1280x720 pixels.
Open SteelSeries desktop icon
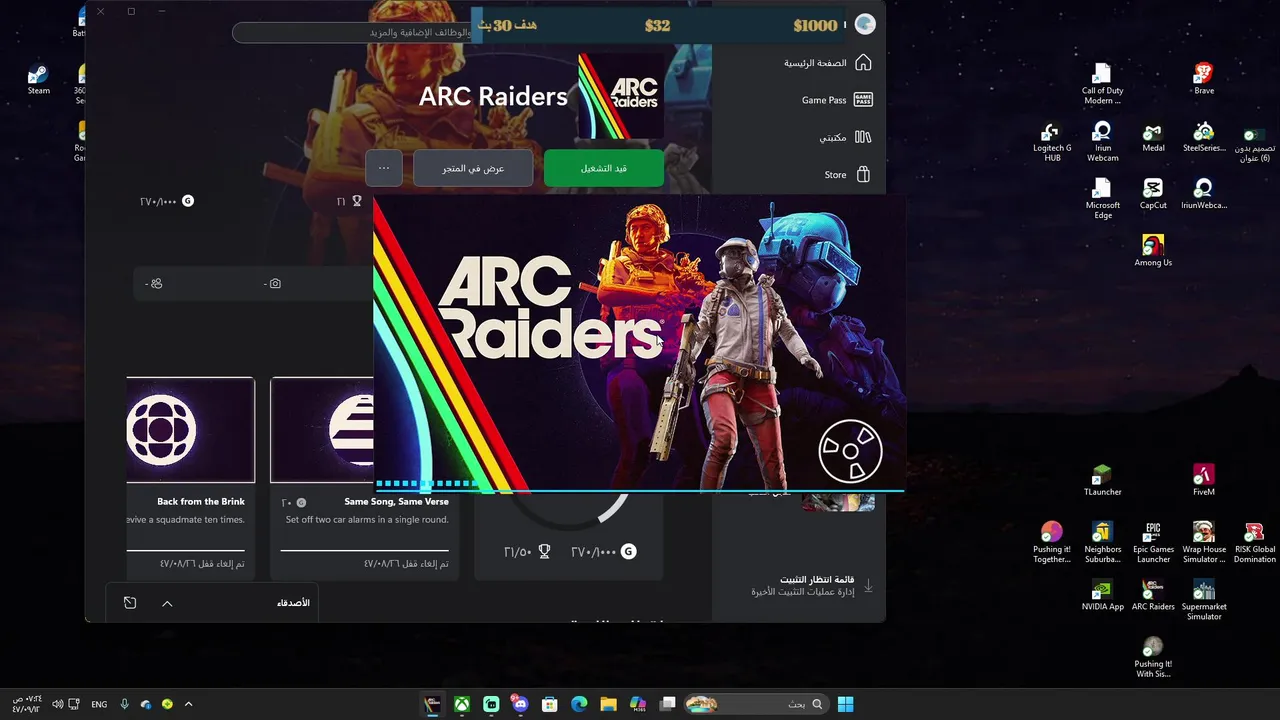click(x=1204, y=137)
